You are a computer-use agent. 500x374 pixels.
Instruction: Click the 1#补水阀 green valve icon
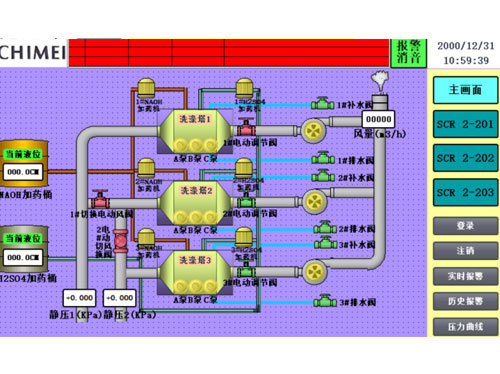point(323,104)
